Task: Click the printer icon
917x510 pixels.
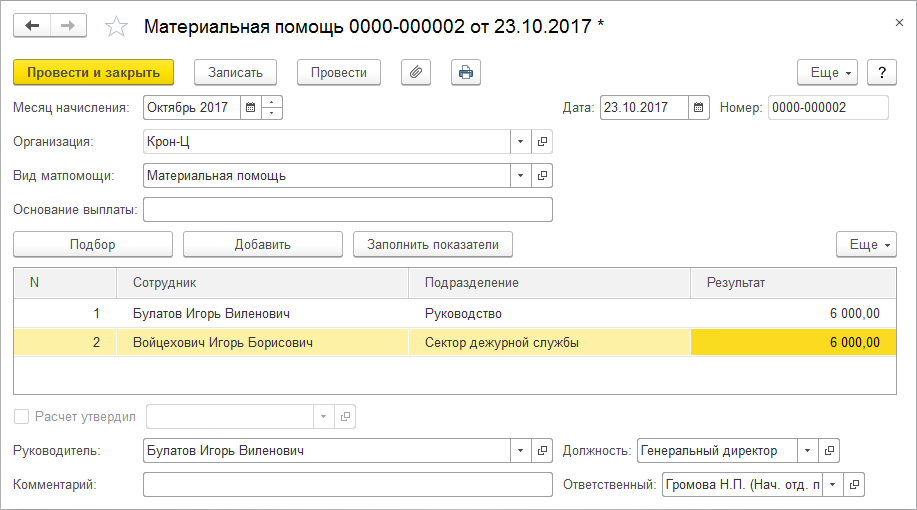Action: [465, 72]
